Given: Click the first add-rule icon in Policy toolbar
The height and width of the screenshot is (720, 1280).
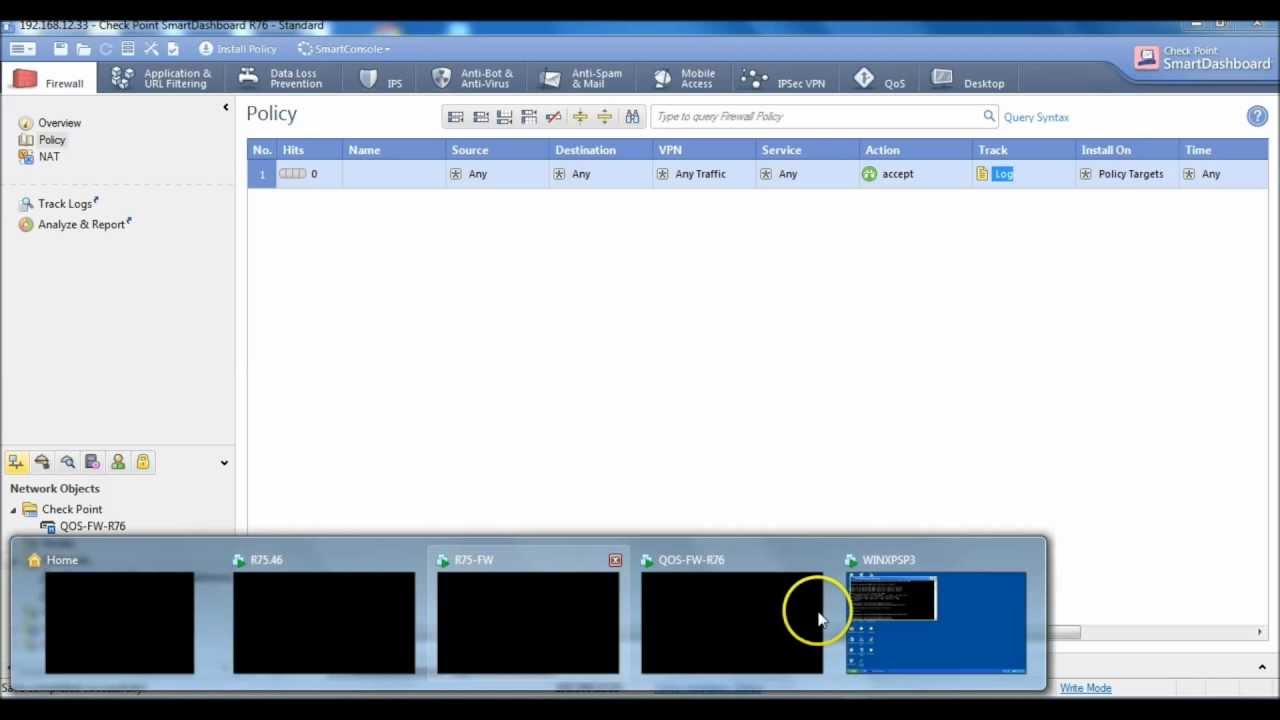Looking at the screenshot, I should click(456, 117).
